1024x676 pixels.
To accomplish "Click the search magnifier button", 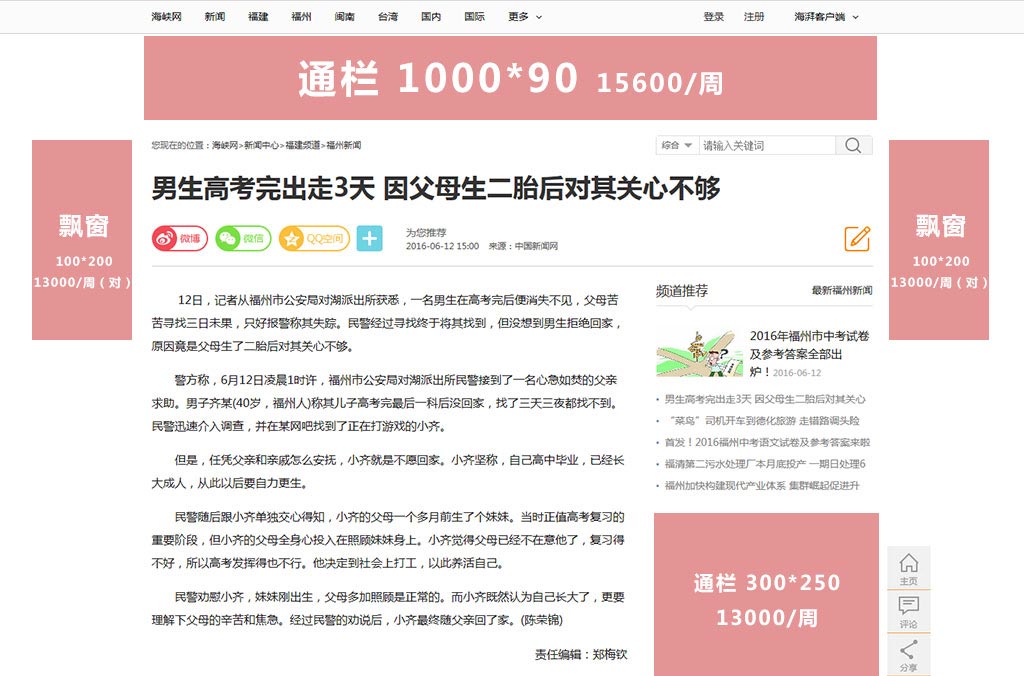I will 853,146.
